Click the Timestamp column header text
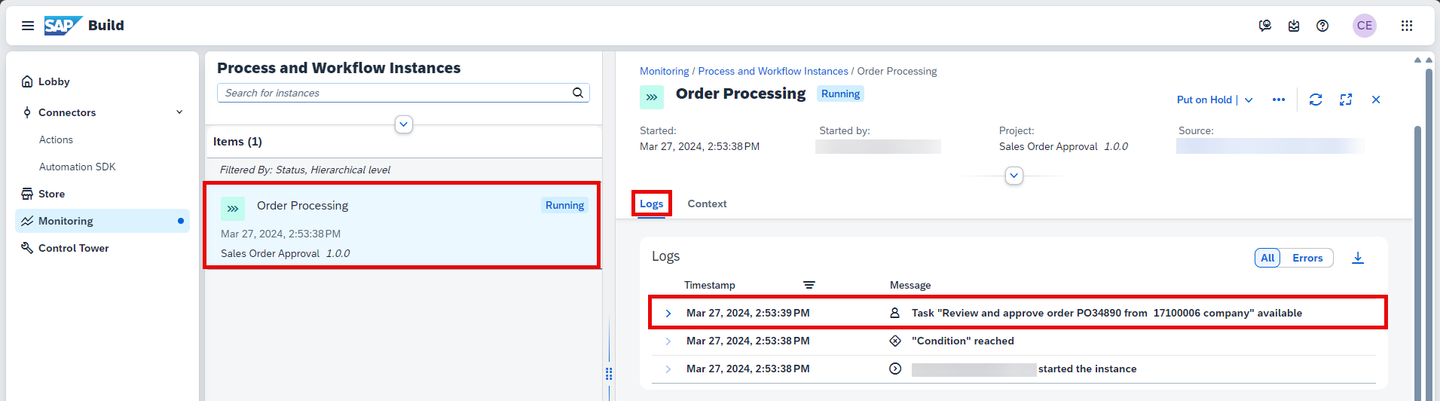 [711, 285]
